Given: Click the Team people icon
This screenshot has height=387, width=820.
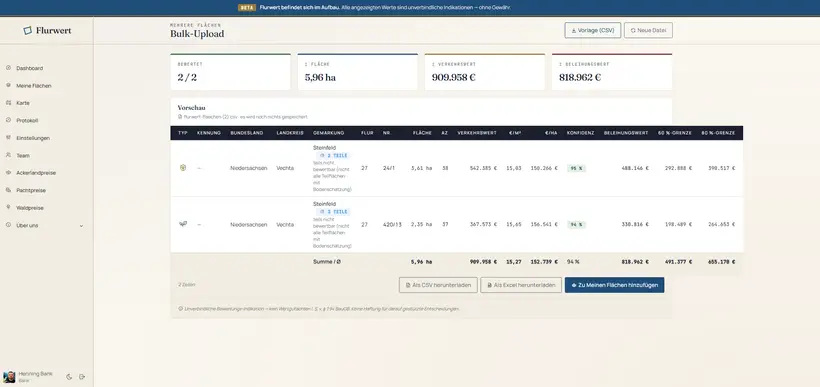Looking at the screenshot, I should tap(8, 155).
